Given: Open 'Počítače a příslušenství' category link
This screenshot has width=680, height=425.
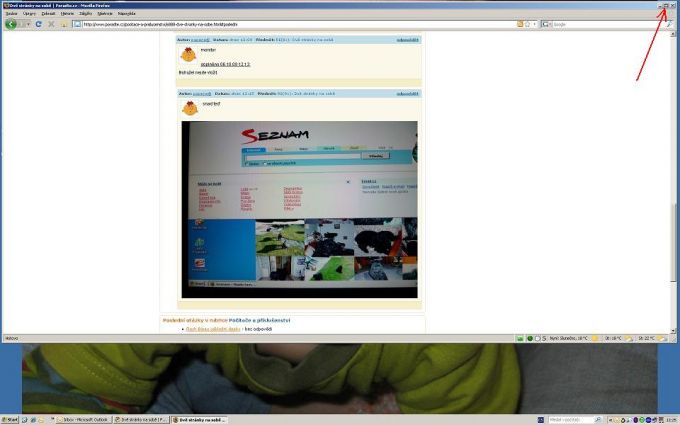Looking at the screenshot, I should pos(259,320).
